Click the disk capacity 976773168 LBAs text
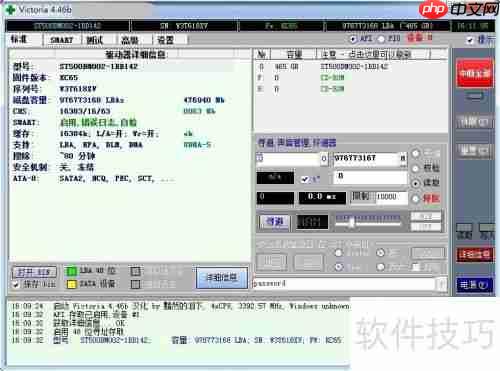The height and width of the screenshot is (371, 500). coord(92,100)
